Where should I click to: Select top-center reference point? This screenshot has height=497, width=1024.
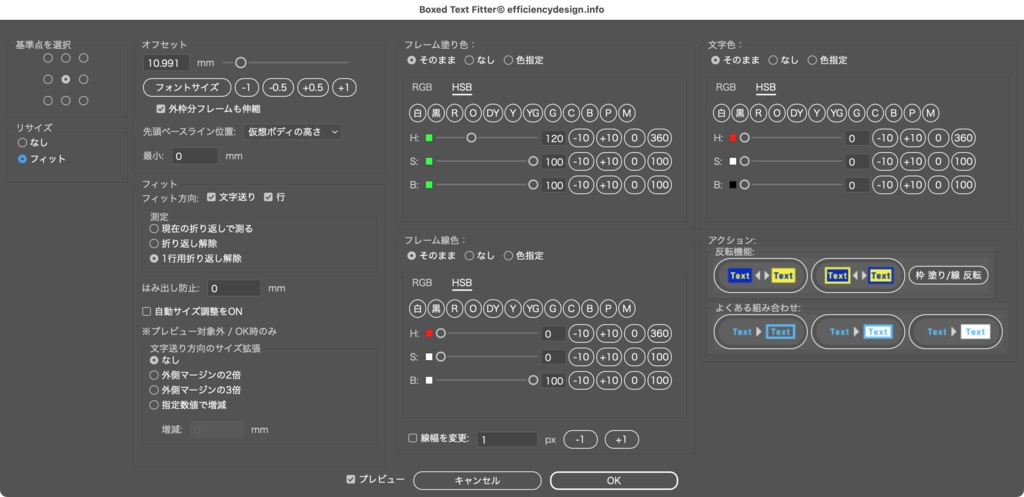[x=65, y=58]
